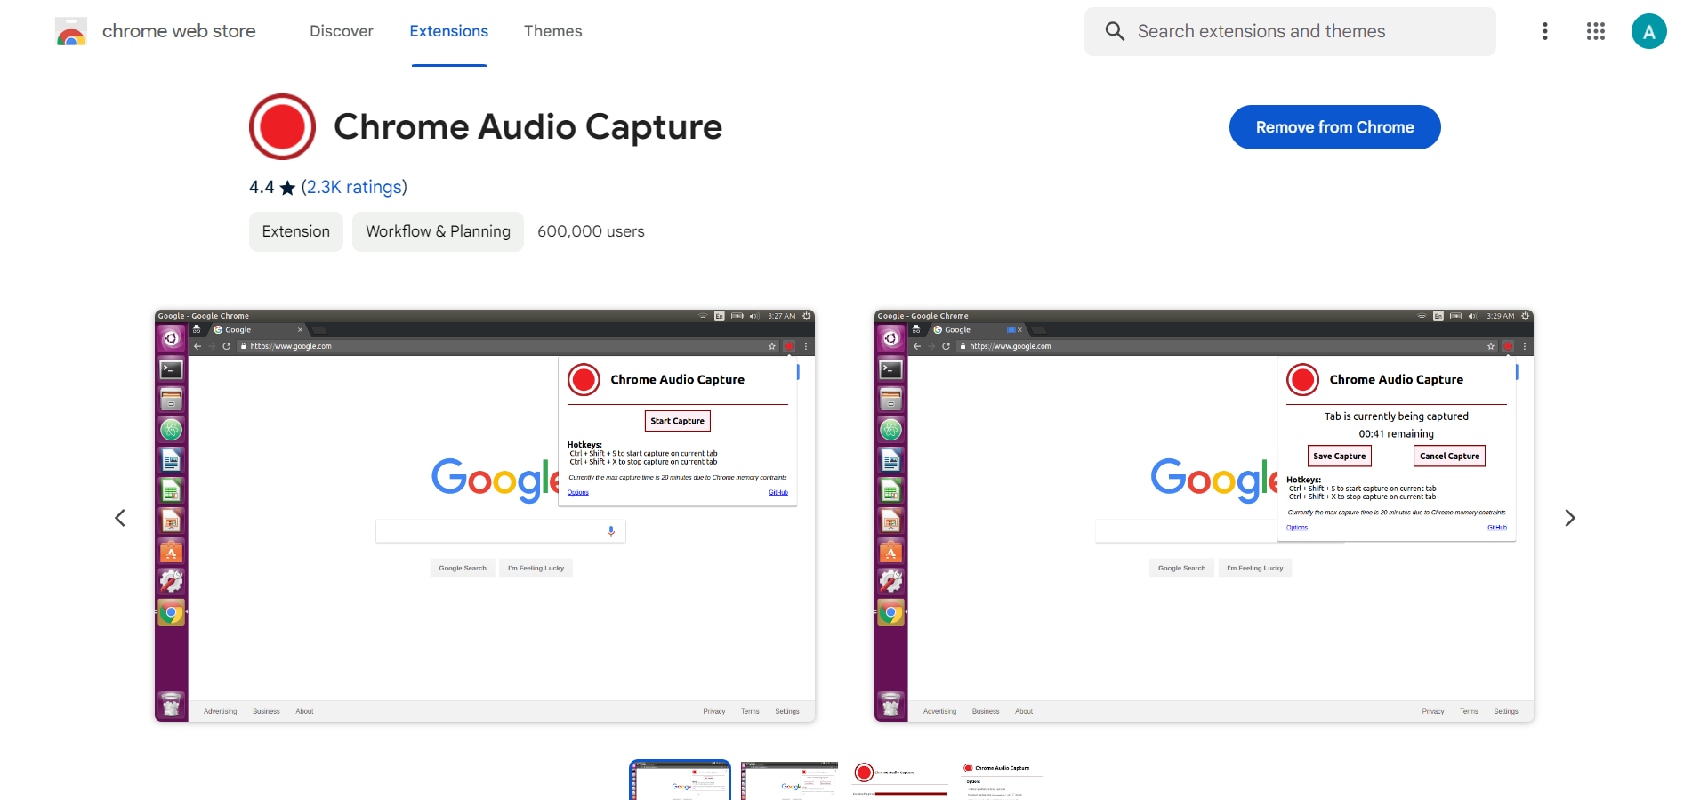Open the three-dot more options menu
Screen dimensions: 1684x800
pos(1545,31)
